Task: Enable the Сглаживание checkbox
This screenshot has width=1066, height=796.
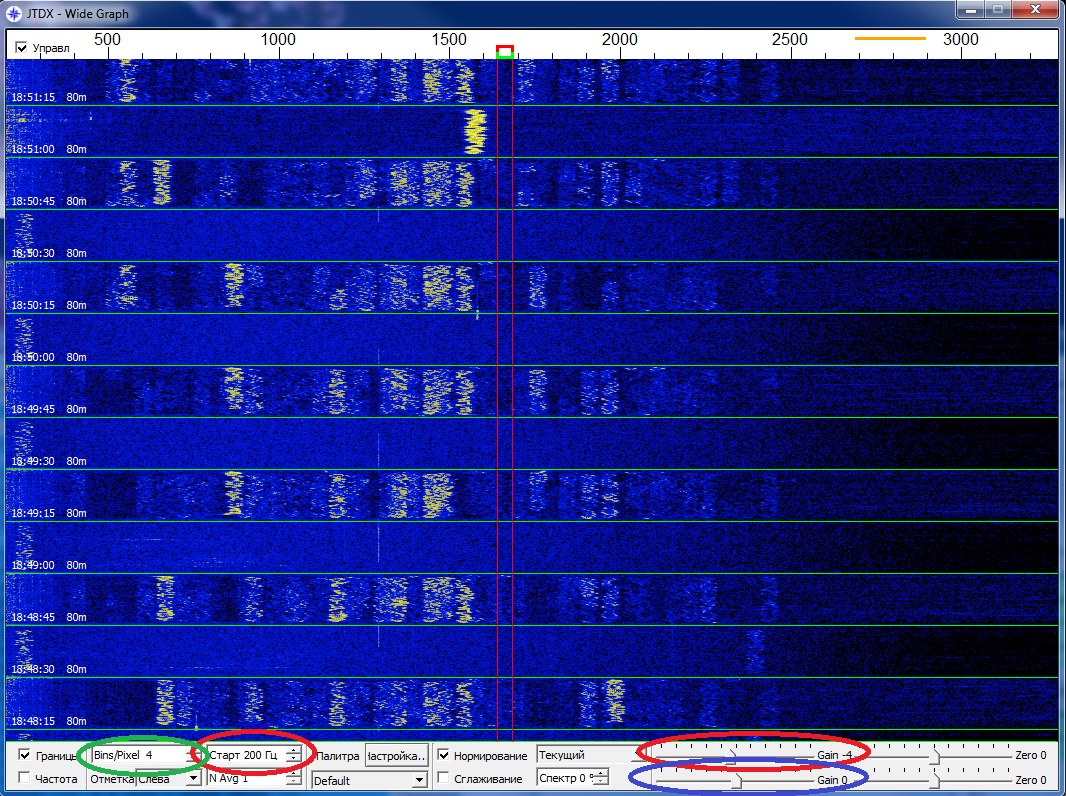Action: [445, 779]
